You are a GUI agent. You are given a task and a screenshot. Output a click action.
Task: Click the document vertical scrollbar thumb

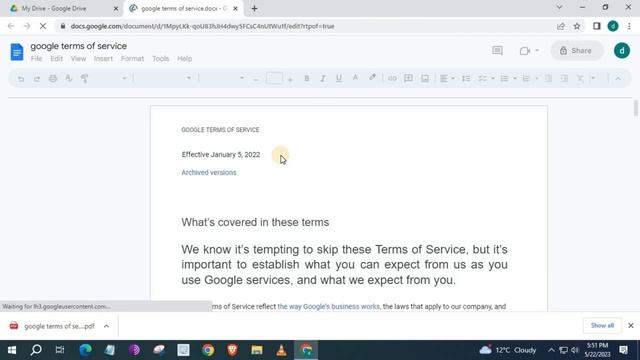click(636, 107)
